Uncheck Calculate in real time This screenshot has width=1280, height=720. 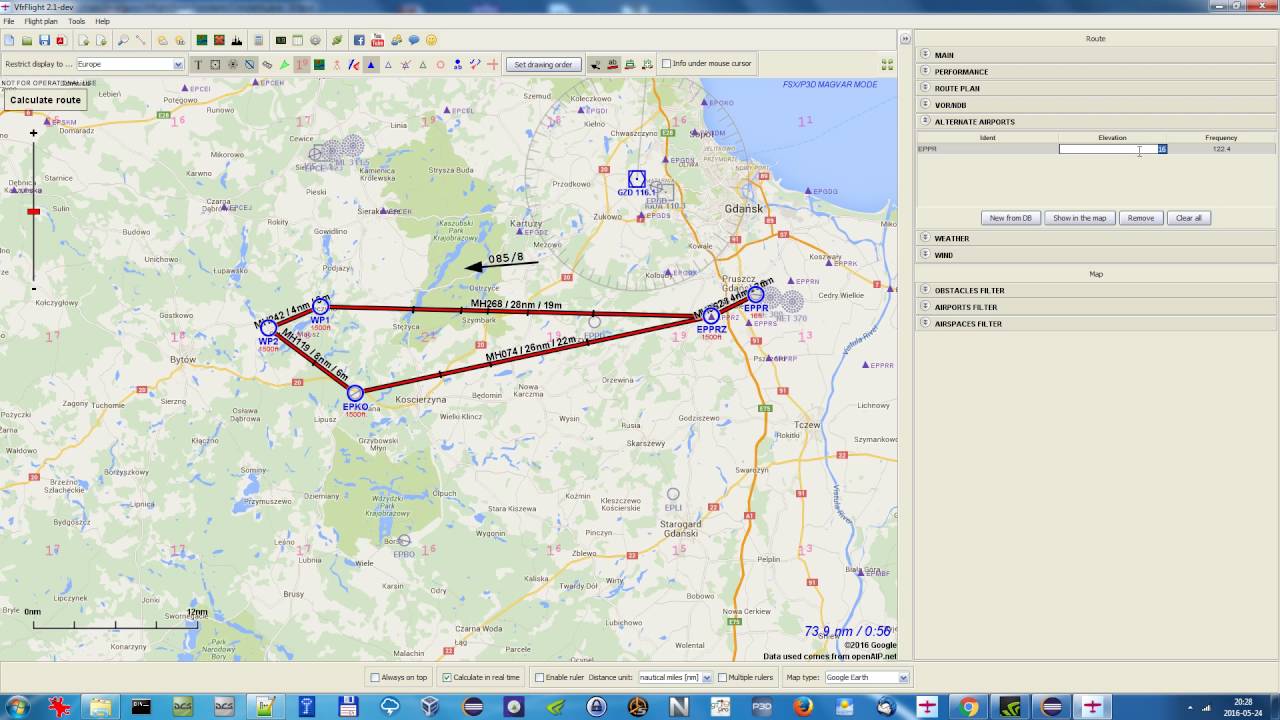[447, 677]
